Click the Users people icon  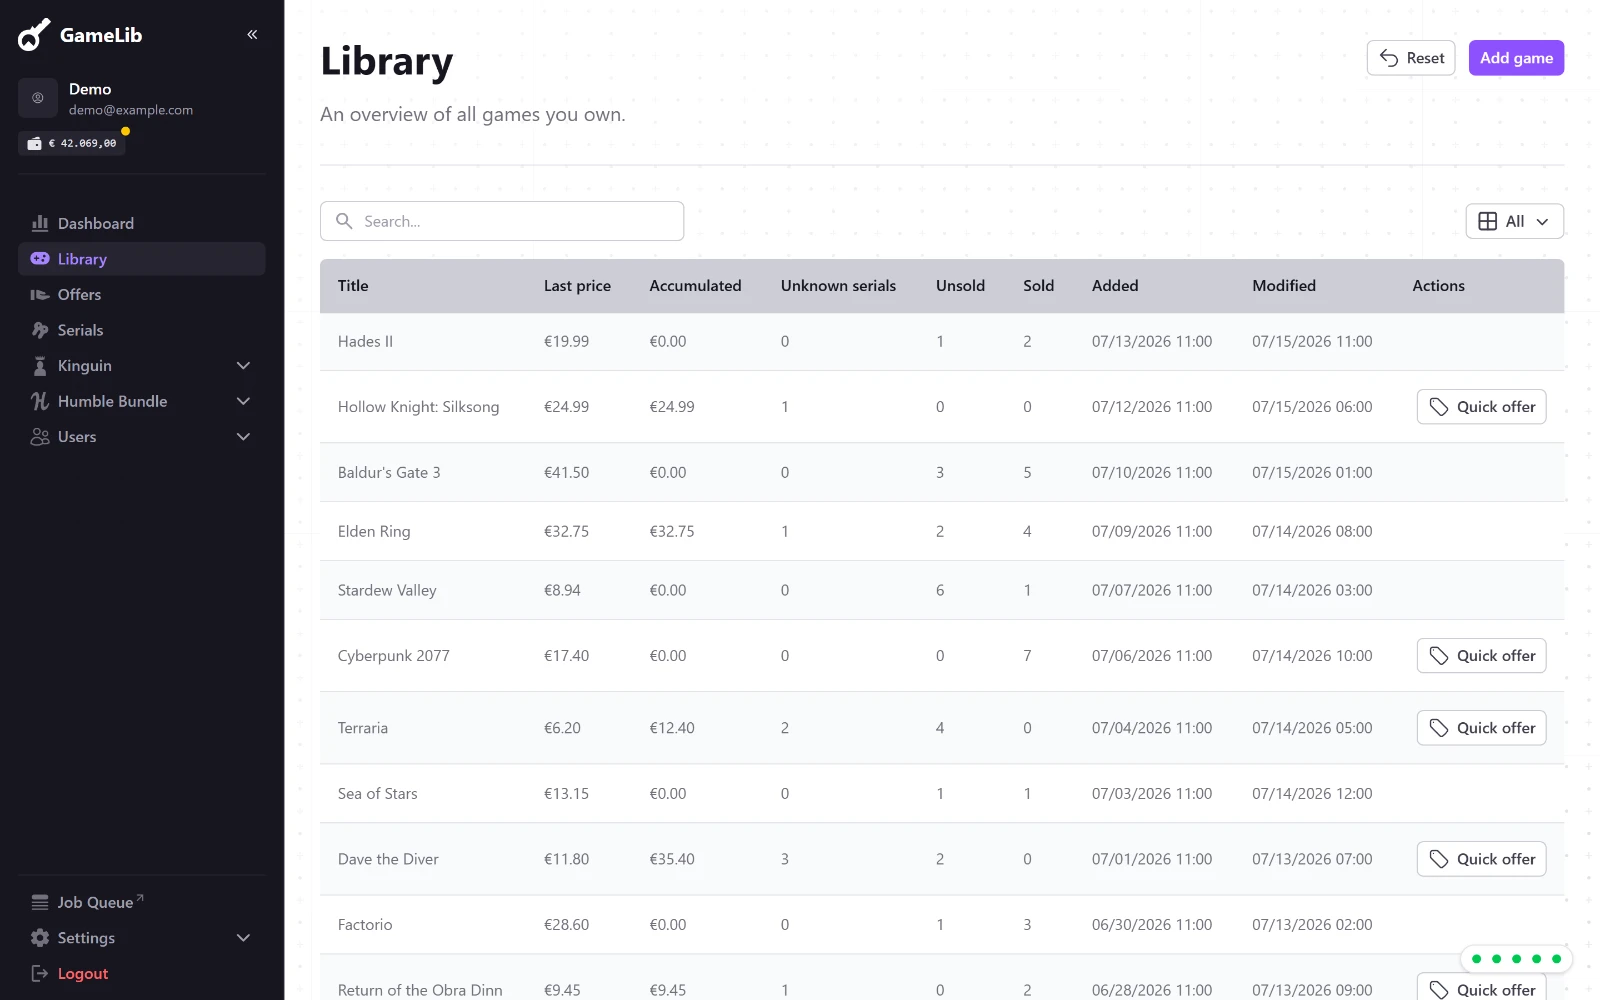[x=40, y=437]
